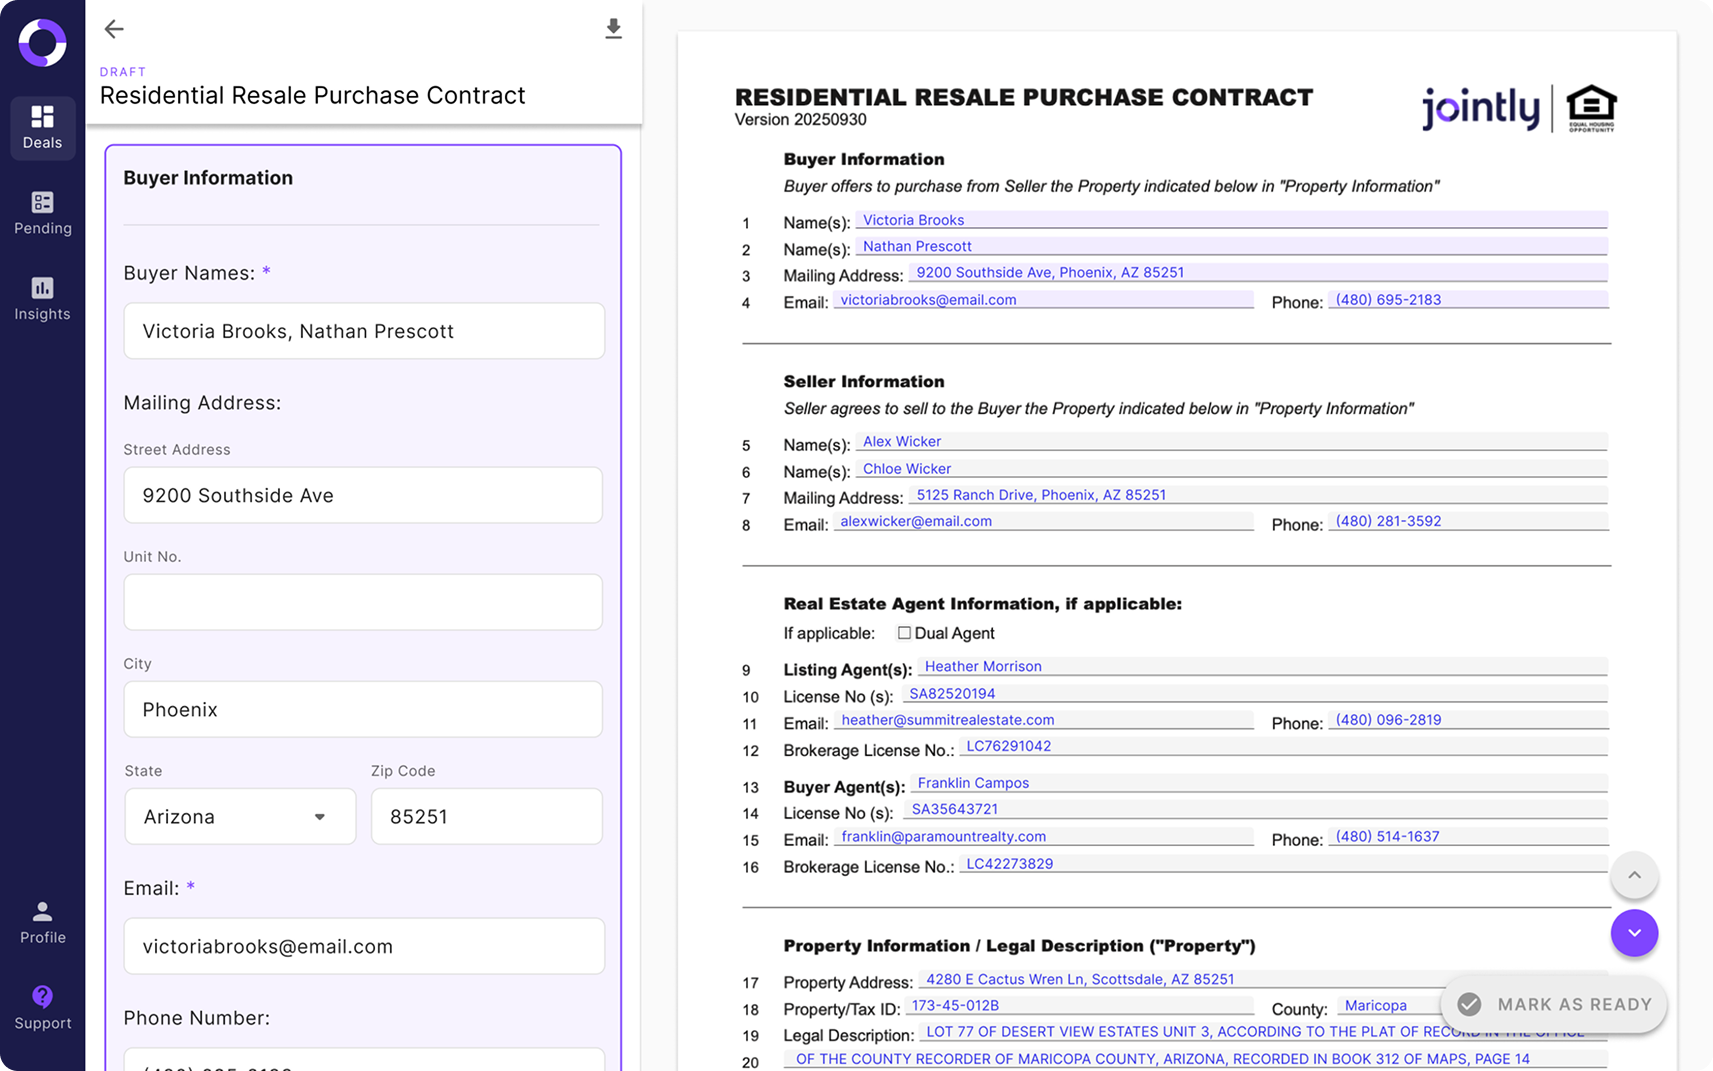Select Nathan Prescott name in contract line 2
This screenshot has width=1713, height=1071.
917,246
